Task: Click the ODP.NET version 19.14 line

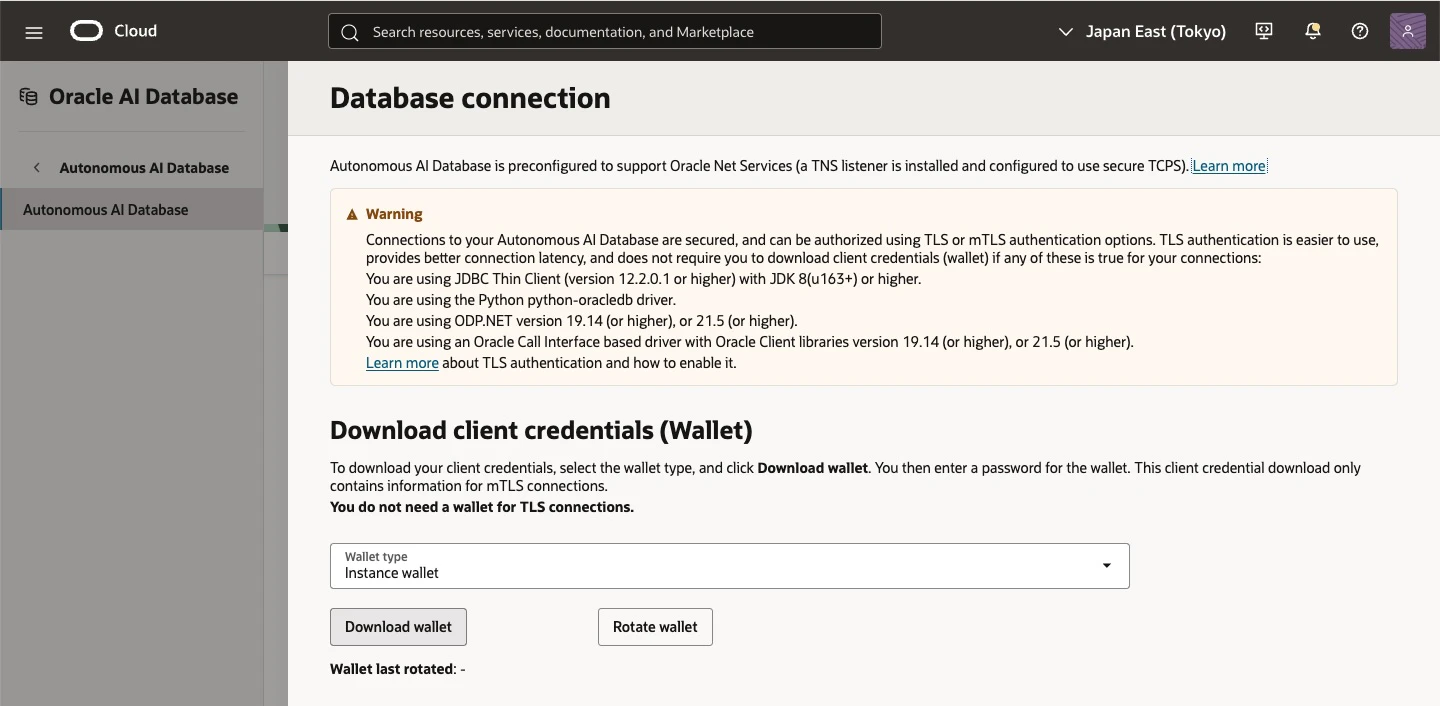Action: pos(582,321)
